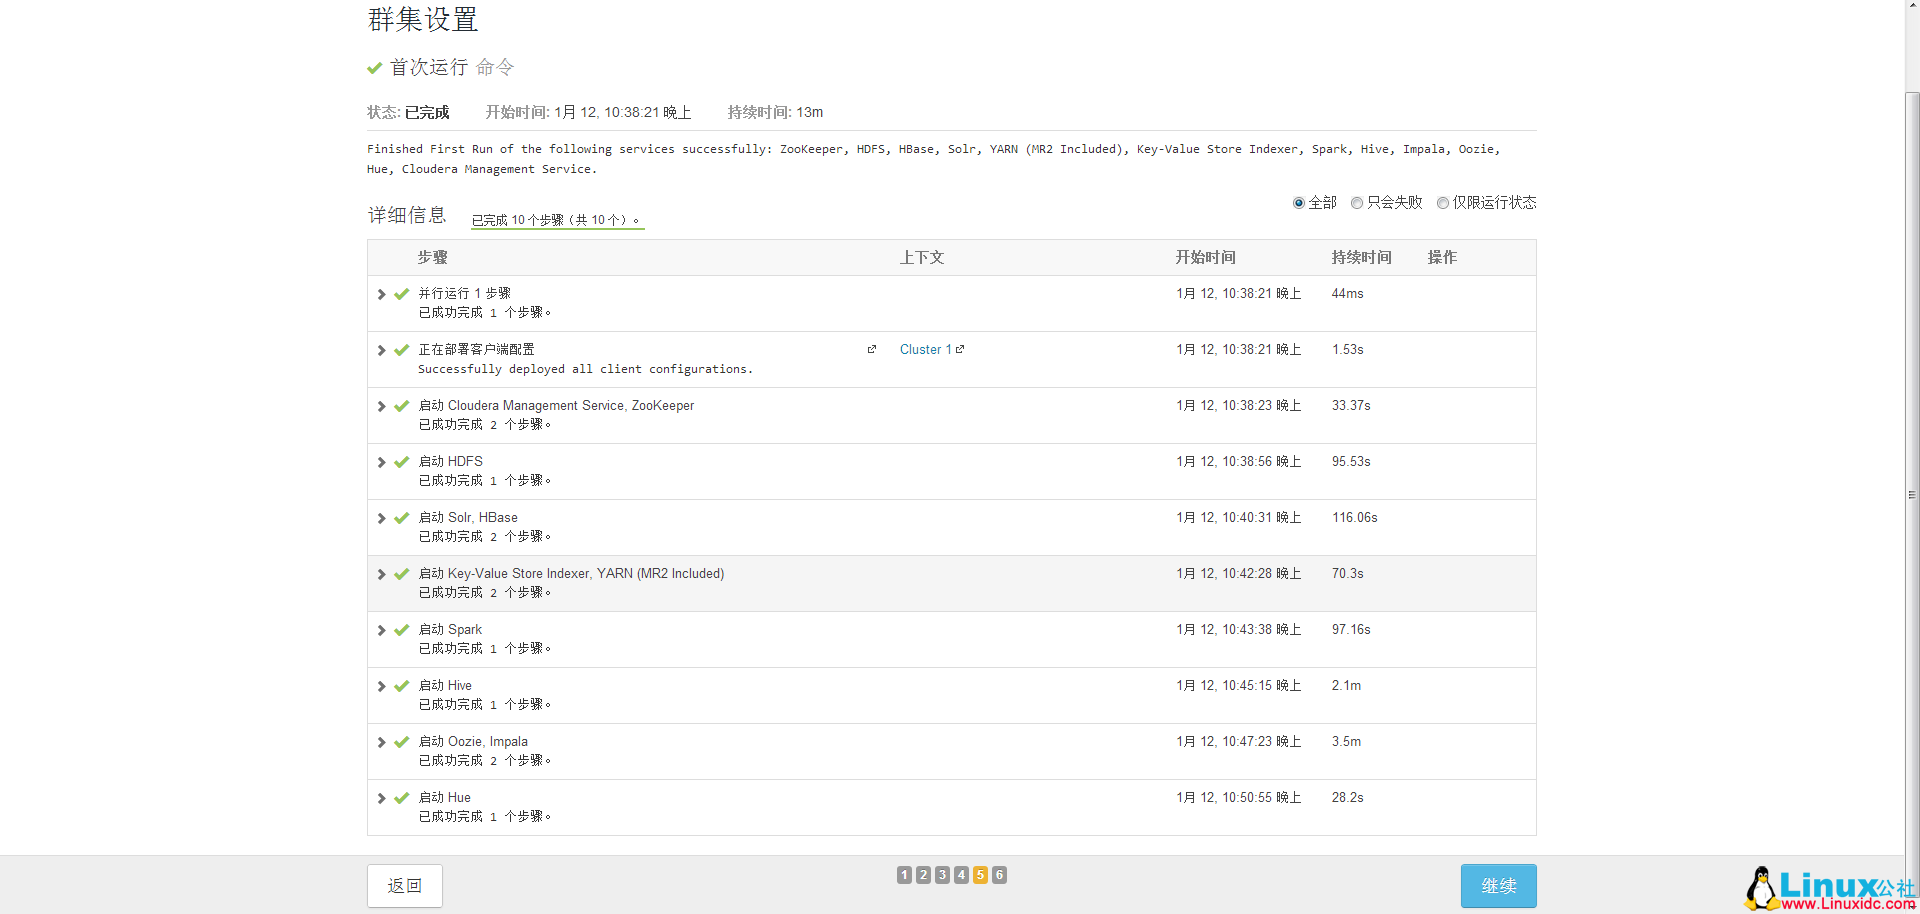Open the popup icon for client configuration step
This screenshot has width=1920, height=914.
tap(872, 349)
